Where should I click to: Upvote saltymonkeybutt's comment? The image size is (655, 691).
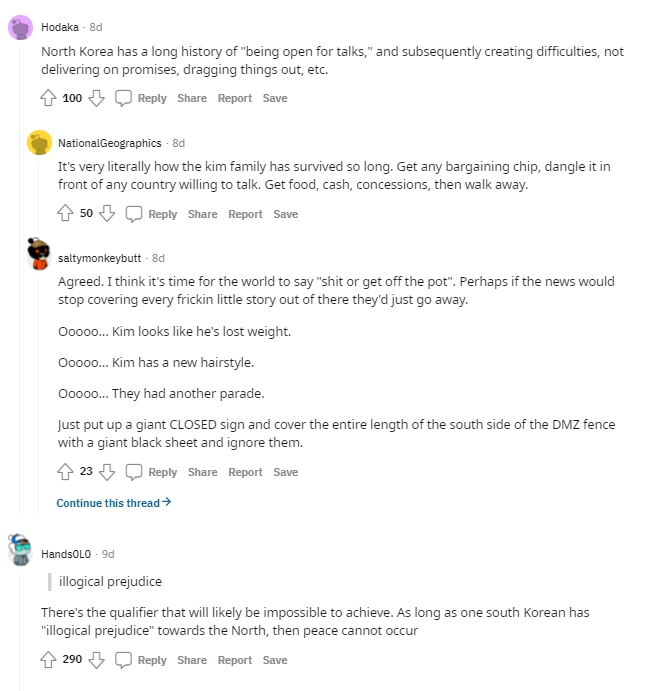(x=65, y=472)
